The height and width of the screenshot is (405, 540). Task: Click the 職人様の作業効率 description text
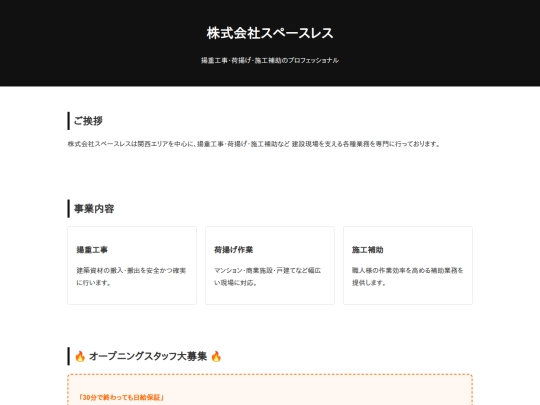click(x=407, y=277)
